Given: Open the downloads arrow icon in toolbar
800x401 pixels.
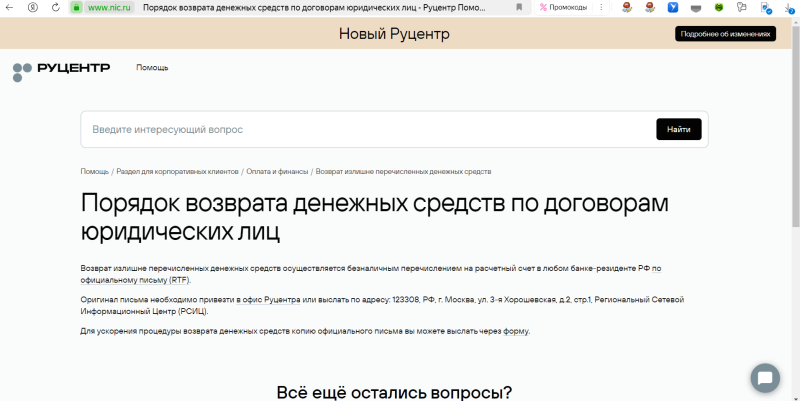Looking at the screenshot, I should pyautogui.click(x=788, y=7).
